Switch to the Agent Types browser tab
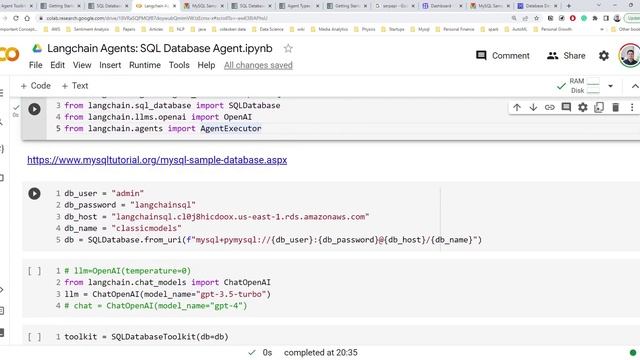The width and height of the screenshot is (640, 360). 299,6
